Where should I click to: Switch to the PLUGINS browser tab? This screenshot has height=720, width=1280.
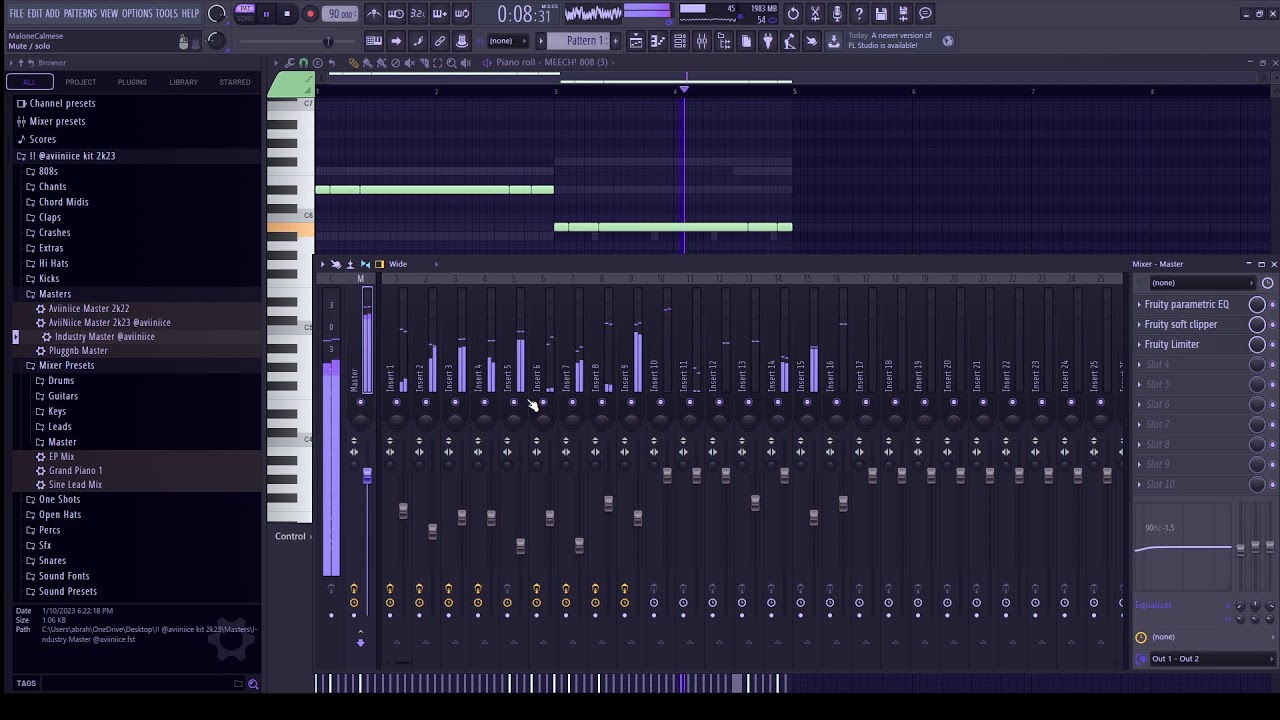tap(132, 82)
